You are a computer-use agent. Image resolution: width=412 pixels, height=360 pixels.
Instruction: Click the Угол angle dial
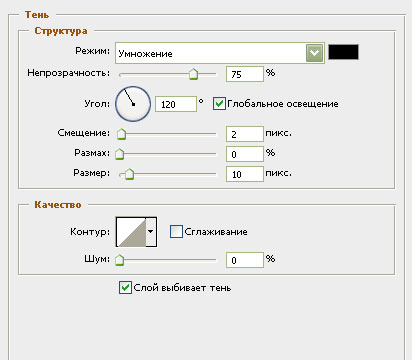(x=133, y=104)
